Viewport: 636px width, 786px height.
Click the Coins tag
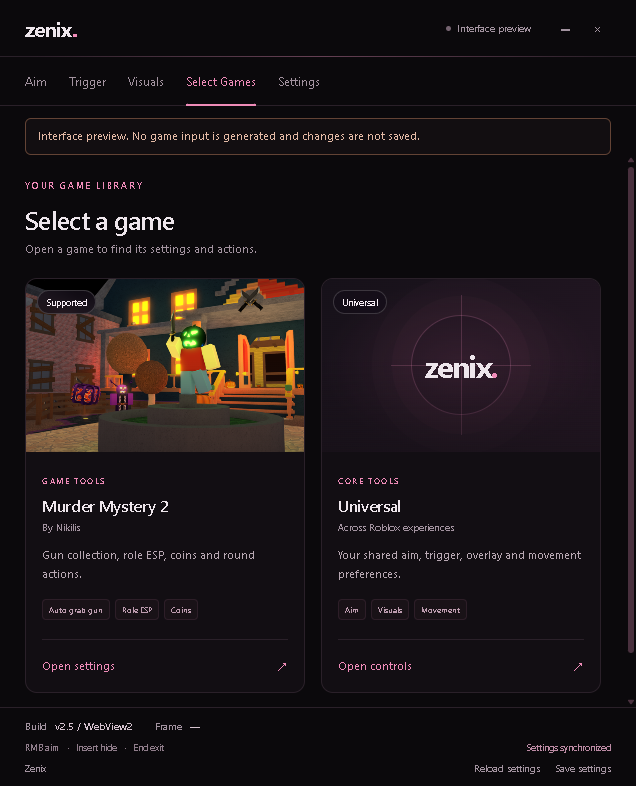pos(181,610)
